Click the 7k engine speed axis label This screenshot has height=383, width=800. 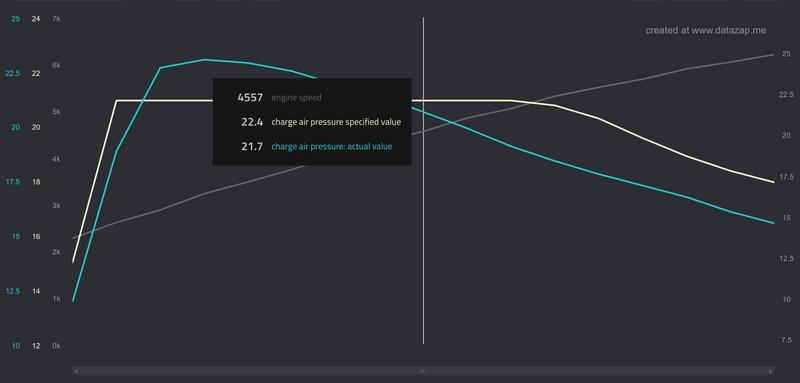[56, 19]
